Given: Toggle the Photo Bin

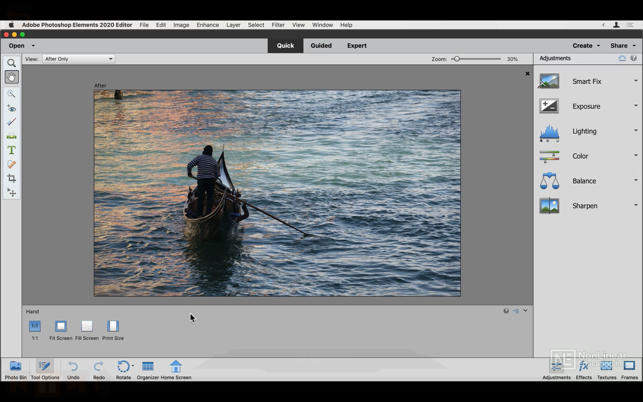Looking at the screenshot, I should [15, 369].
